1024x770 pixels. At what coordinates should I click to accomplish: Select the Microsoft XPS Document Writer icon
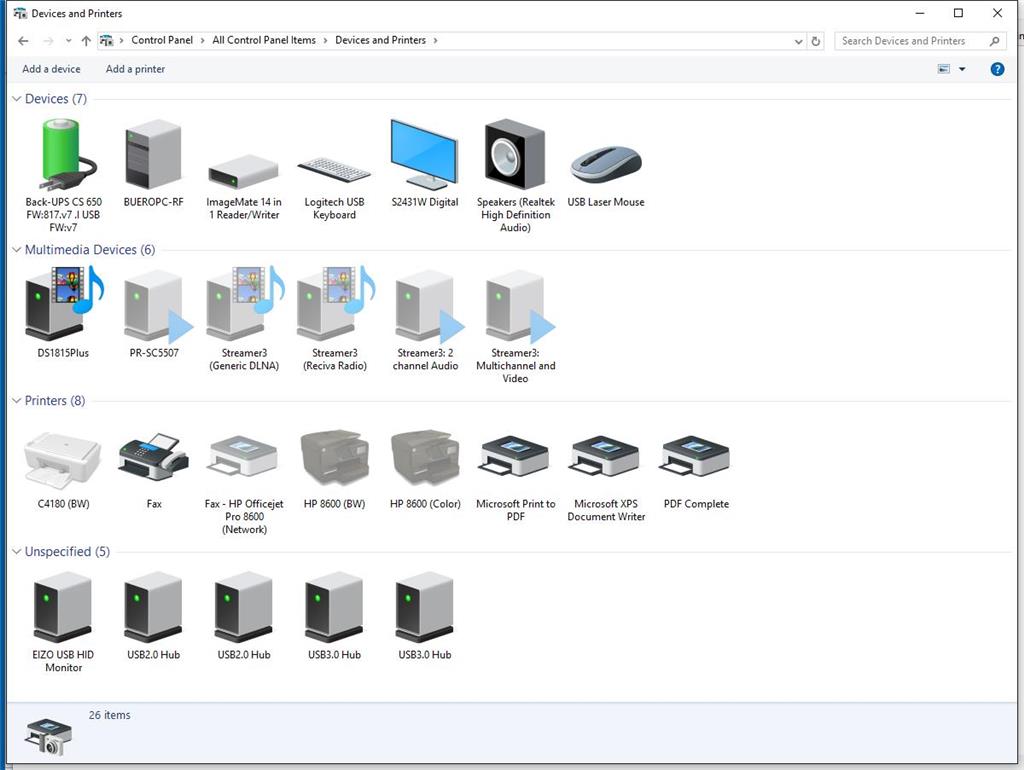click(x=605, y=457)
